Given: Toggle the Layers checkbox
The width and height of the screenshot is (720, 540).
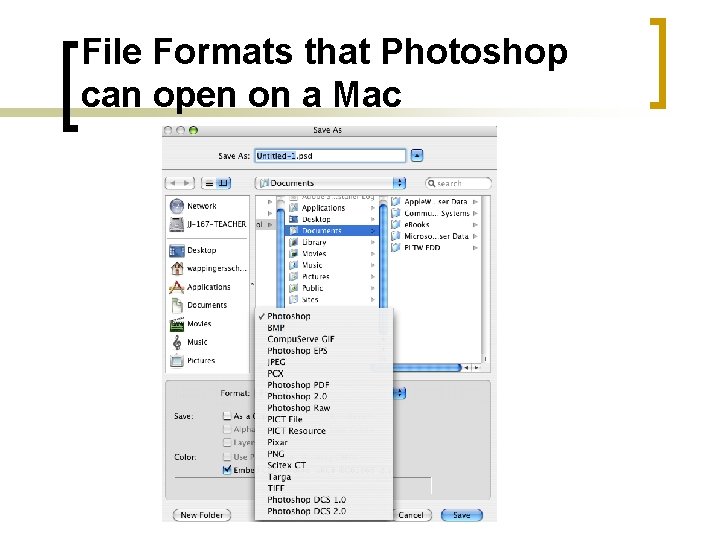Looking at the screenshot, I should click(x=226, y=443).
